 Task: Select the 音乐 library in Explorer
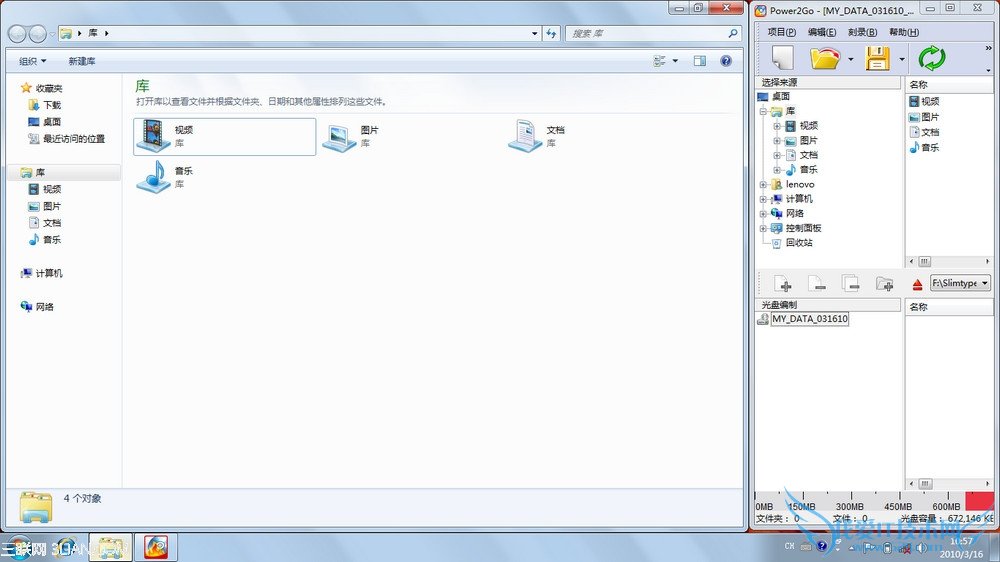point(165,177)
